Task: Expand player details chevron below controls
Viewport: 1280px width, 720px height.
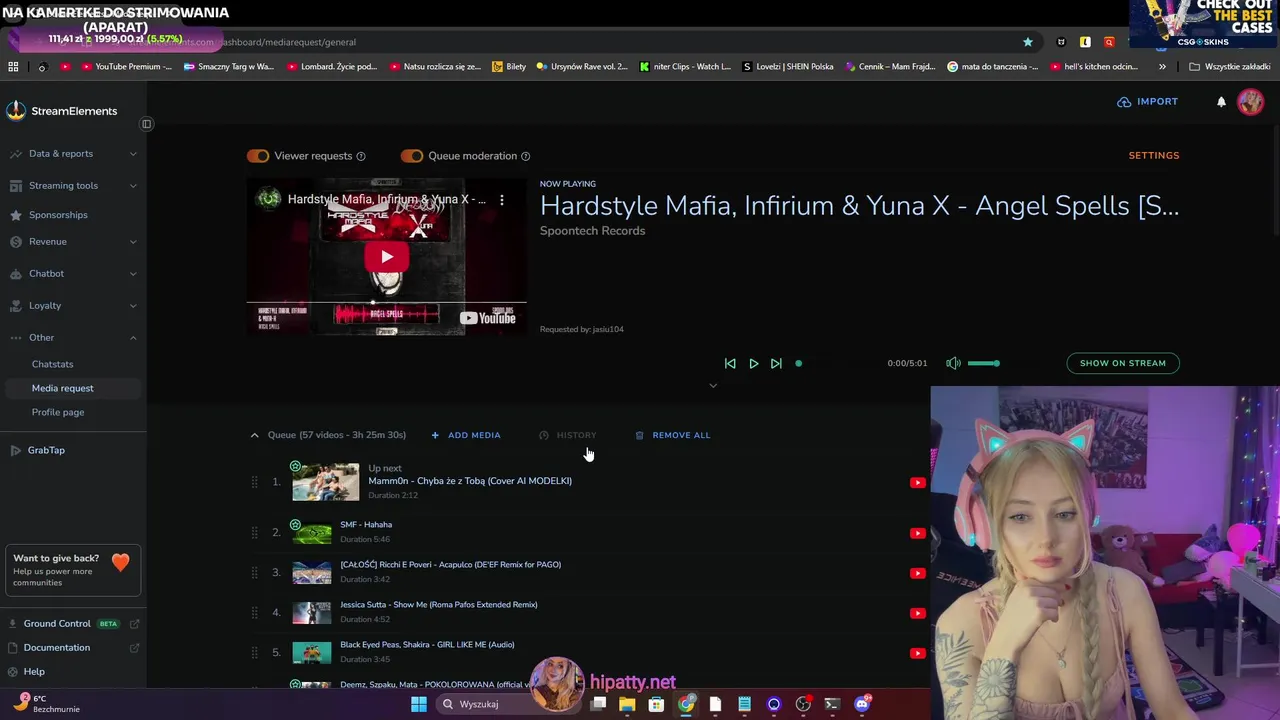Action: [713, 386]
